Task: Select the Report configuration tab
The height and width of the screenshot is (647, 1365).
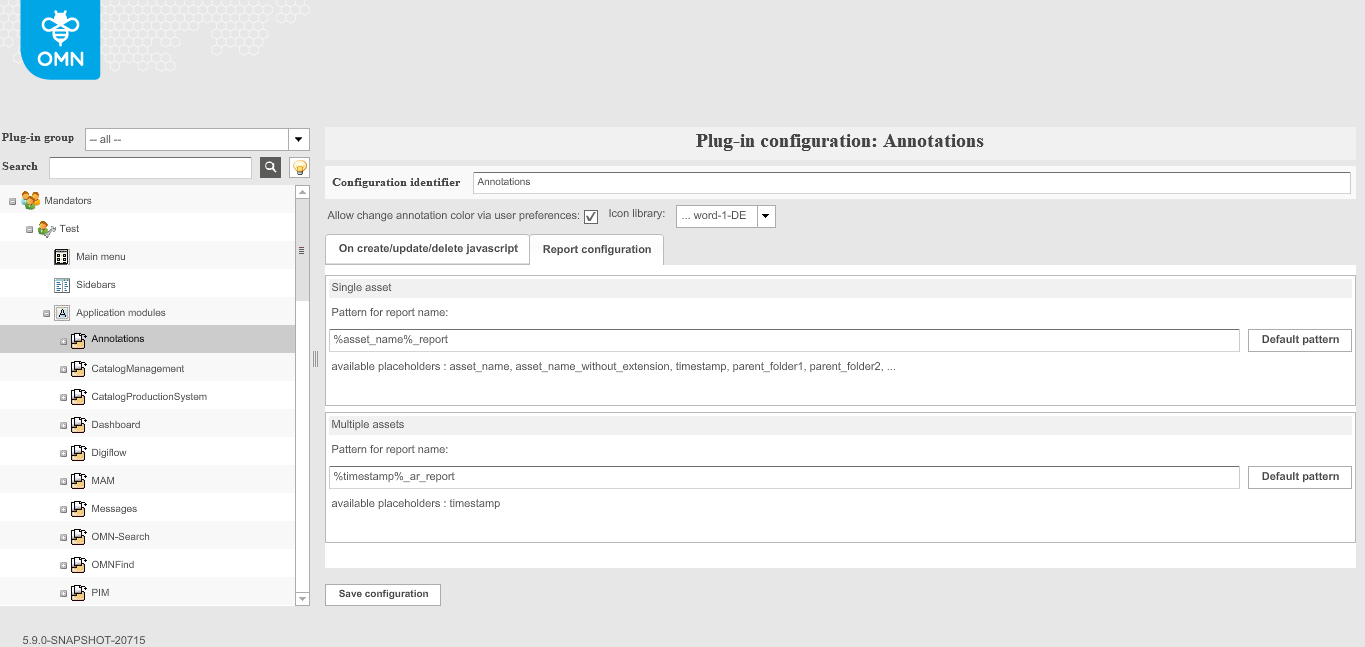Action: coord(597,249)
